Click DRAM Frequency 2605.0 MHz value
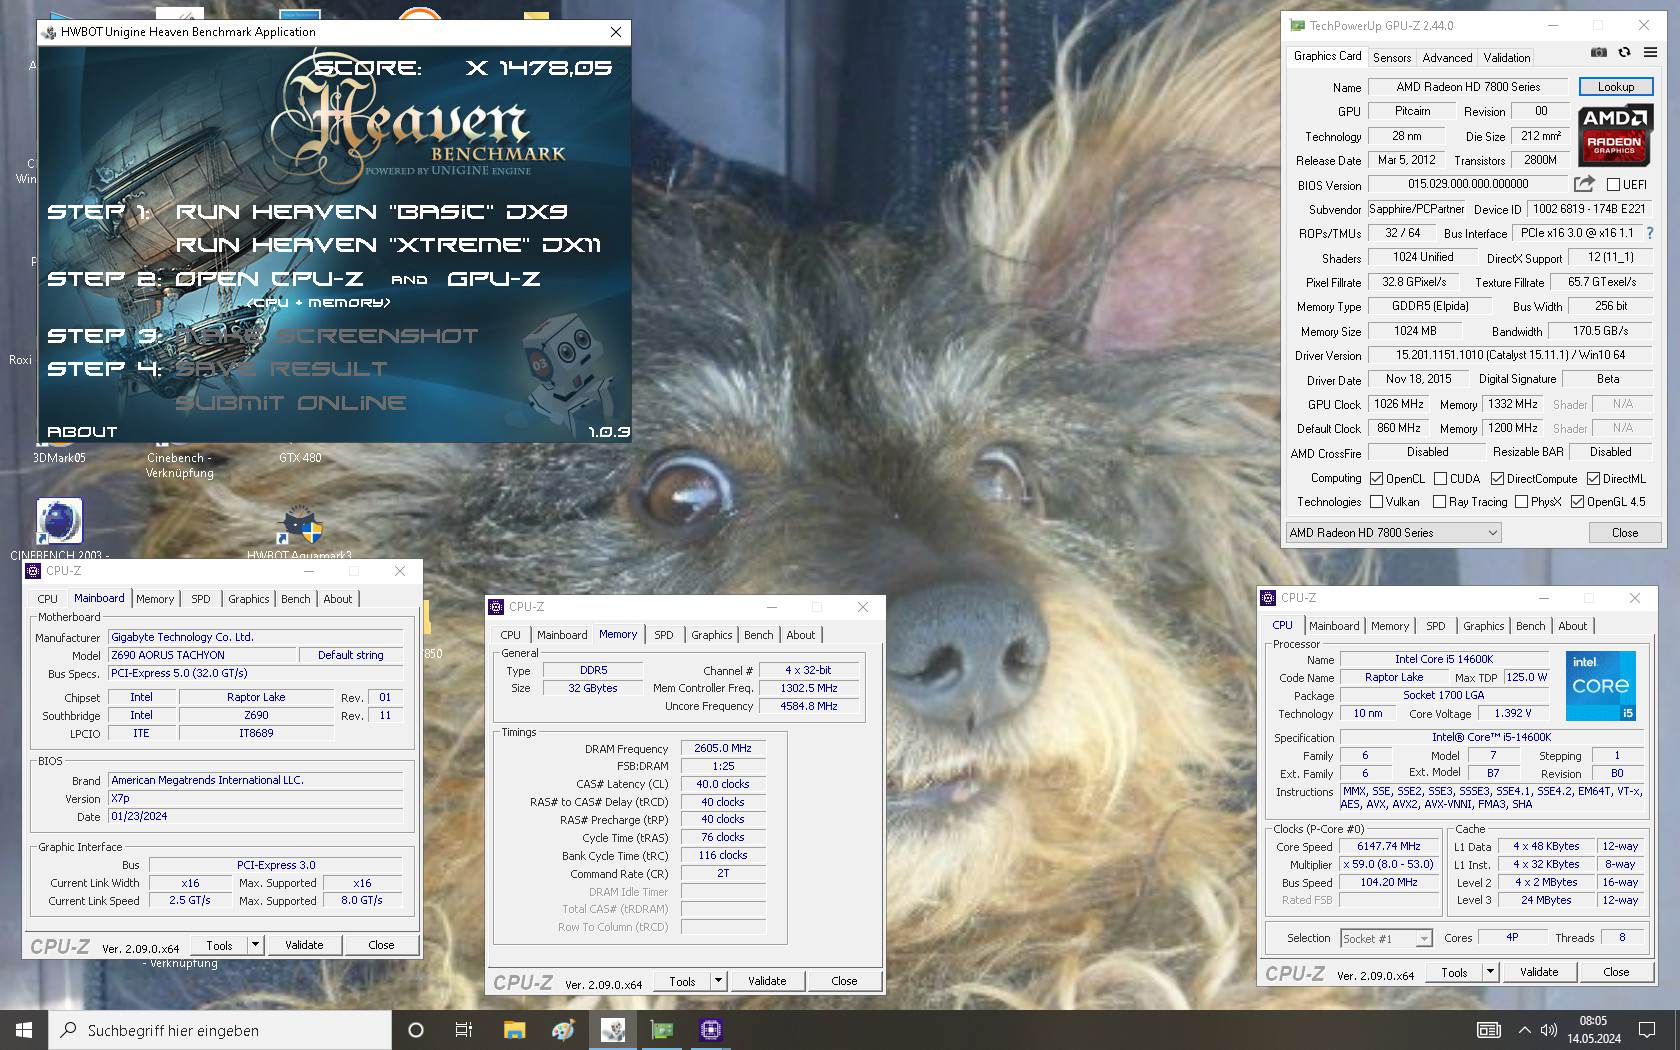This screenshot has height=1050, width=1680. [723, 748]
